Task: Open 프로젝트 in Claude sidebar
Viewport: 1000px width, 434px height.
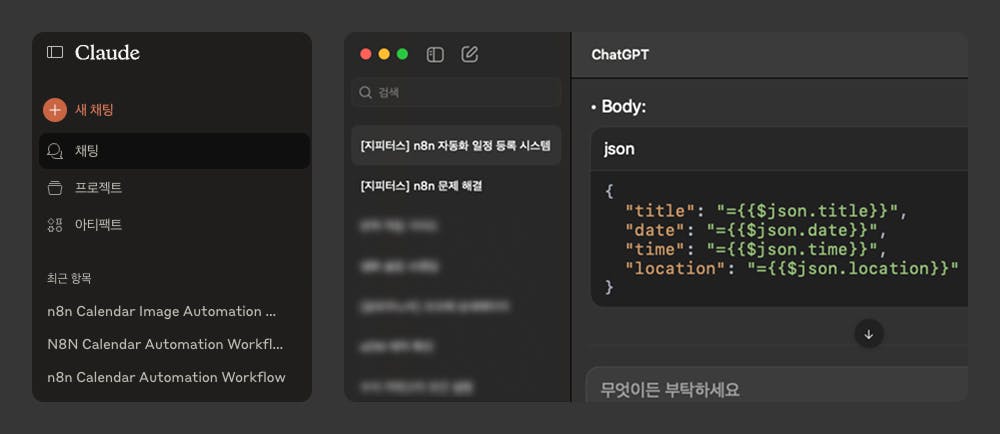Action: click(98, 188)
